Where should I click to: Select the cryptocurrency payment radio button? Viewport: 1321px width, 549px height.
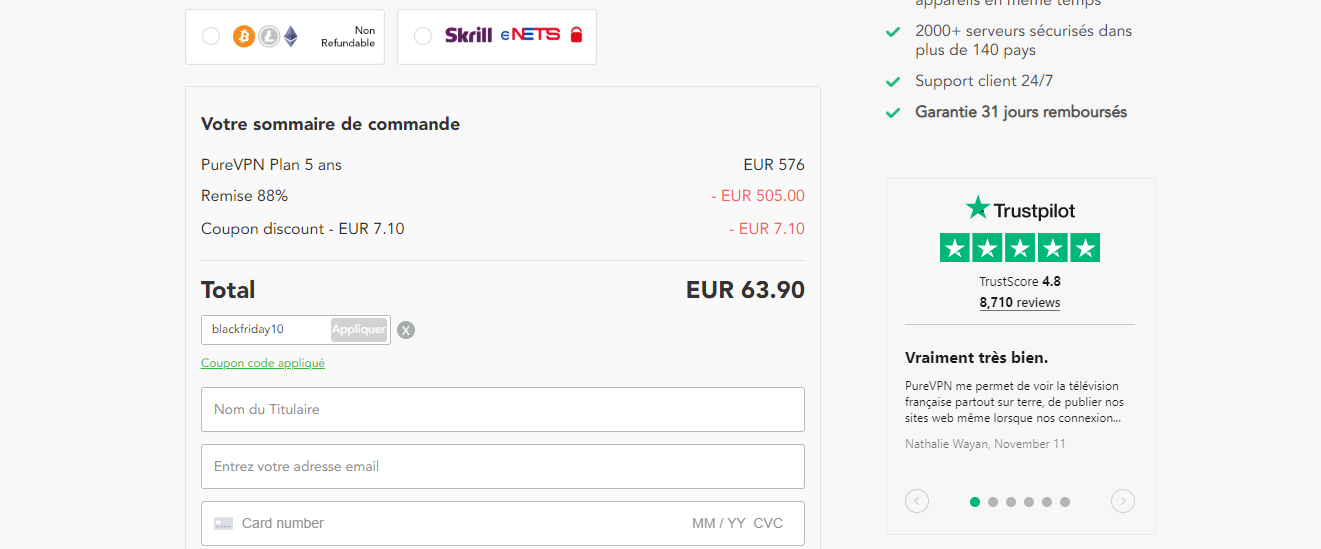(211, 36)
